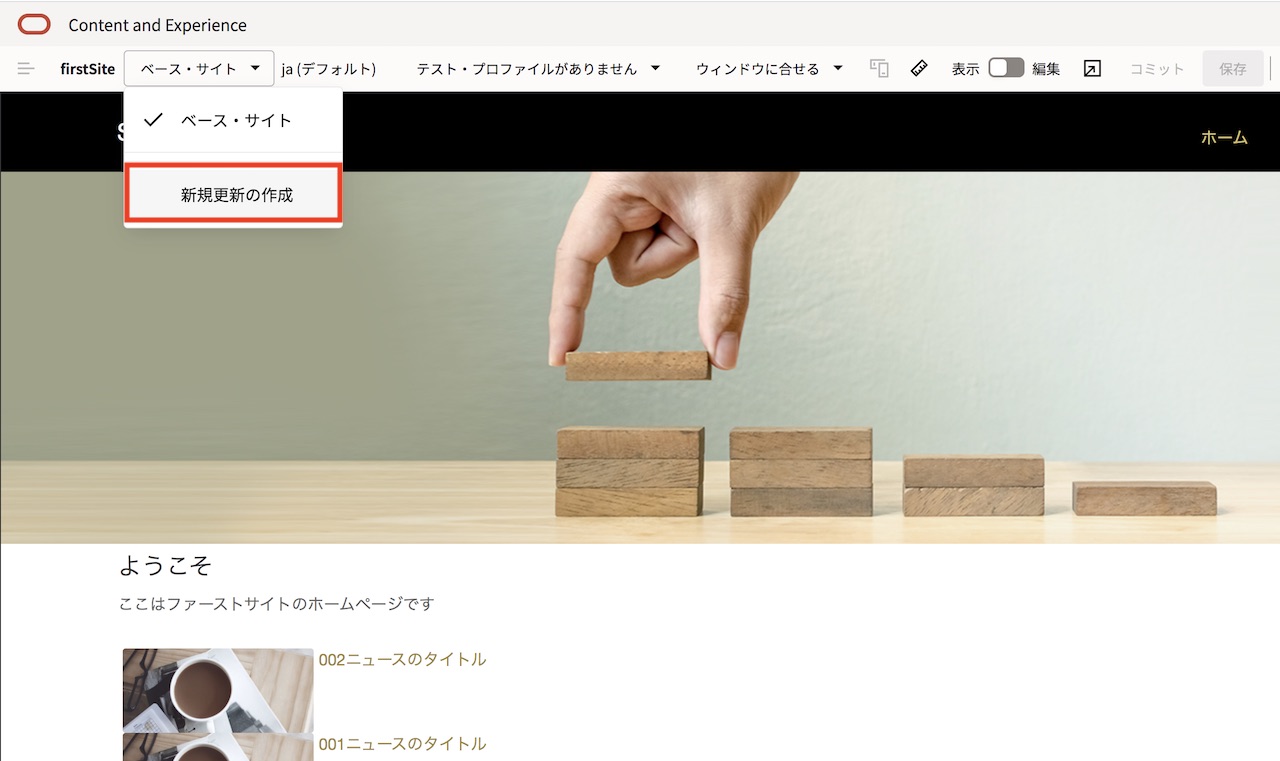Open the site in a new window icon
1280x761 pixels.
click(x=1092, y=68)
